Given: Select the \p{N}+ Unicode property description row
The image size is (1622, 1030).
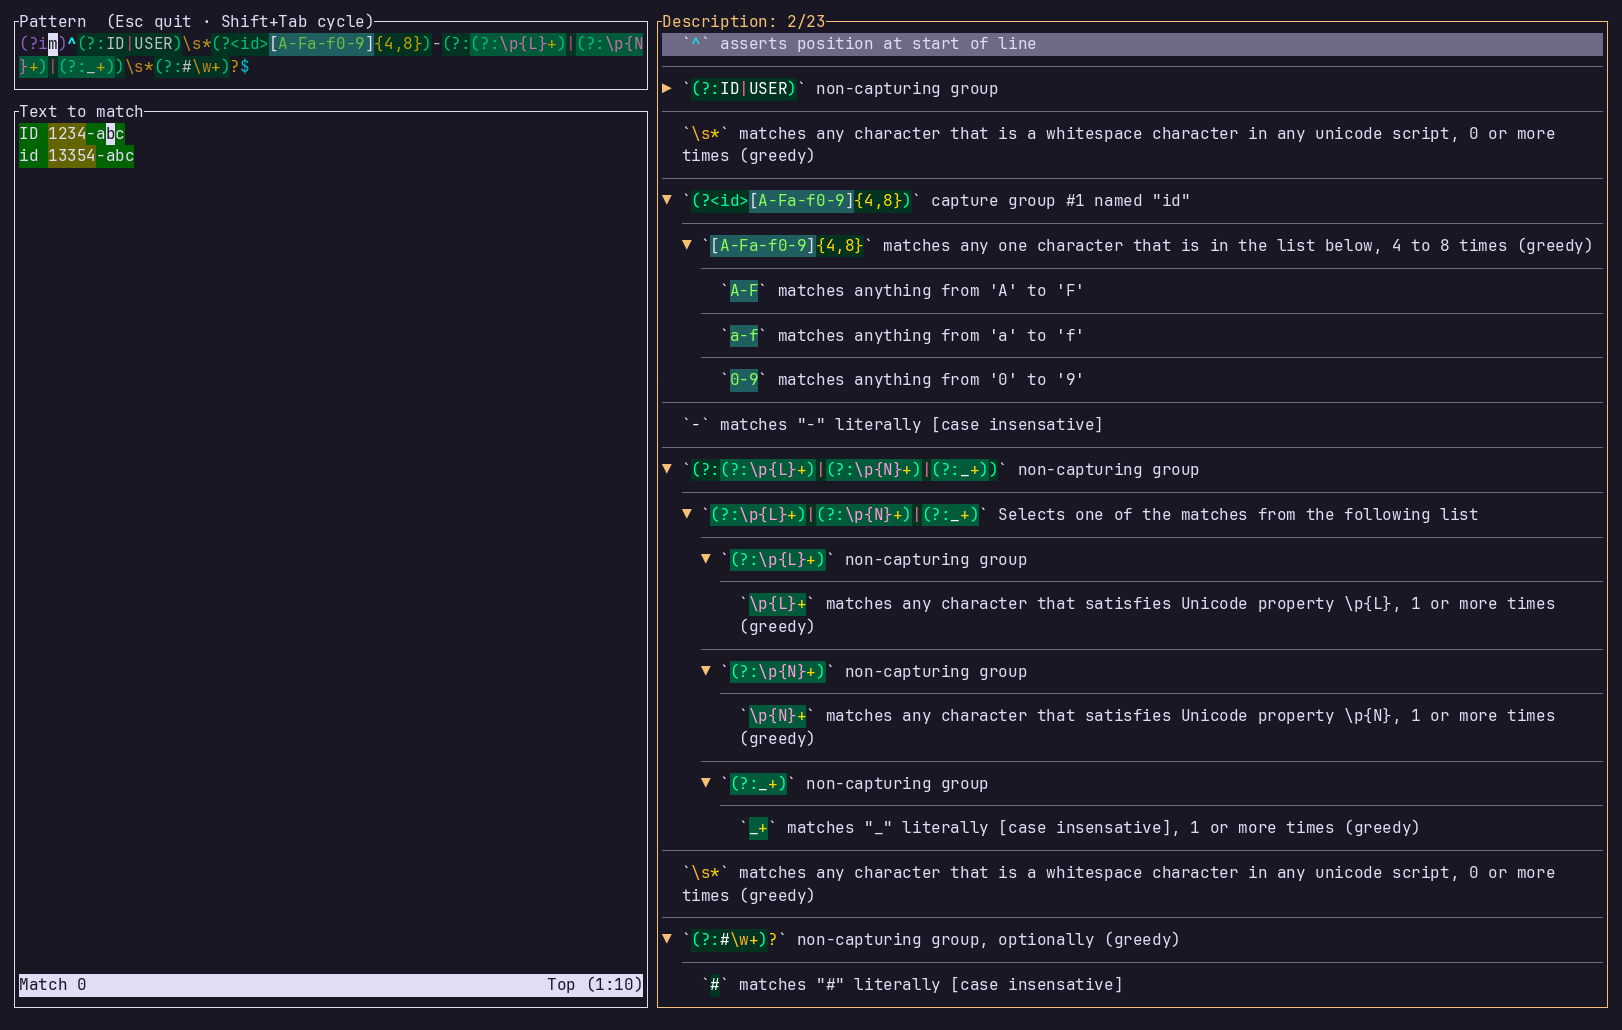Looking at the screenshot, I should click(1162, 727).
